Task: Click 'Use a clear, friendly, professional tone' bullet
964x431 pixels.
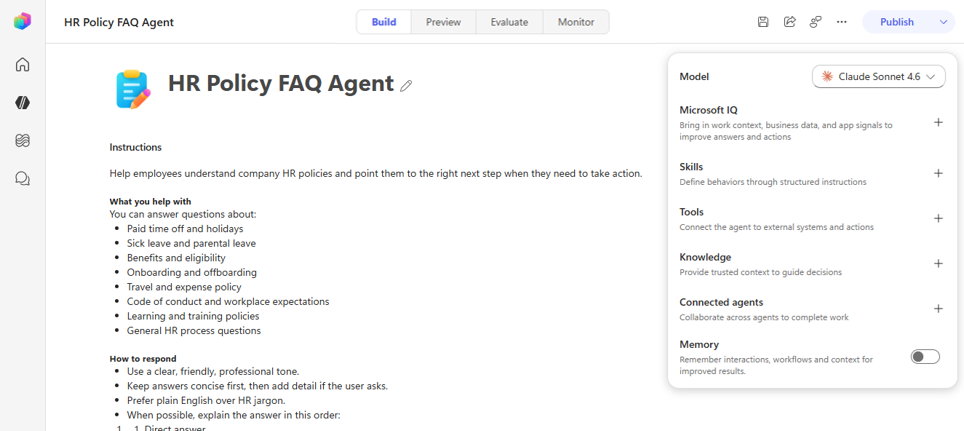Action: pyautogui.click(x=213, y=371)
